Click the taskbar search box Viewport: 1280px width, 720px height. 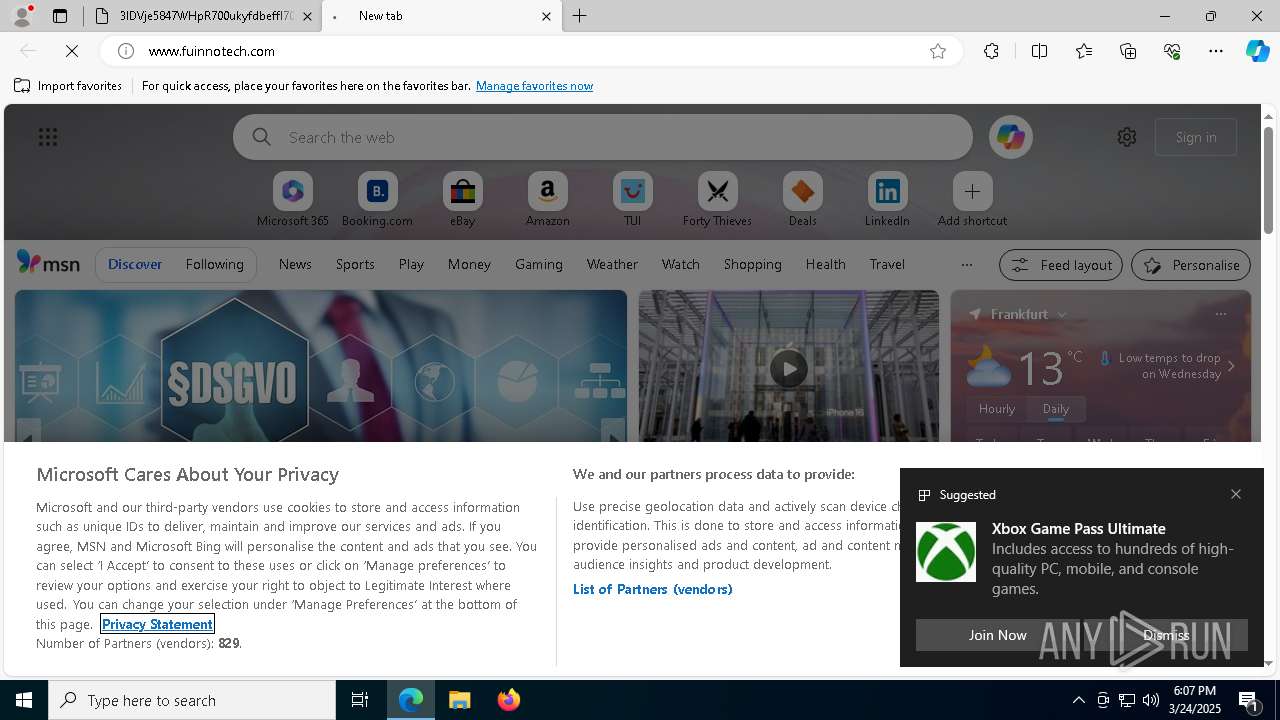[x=192, y=700]
